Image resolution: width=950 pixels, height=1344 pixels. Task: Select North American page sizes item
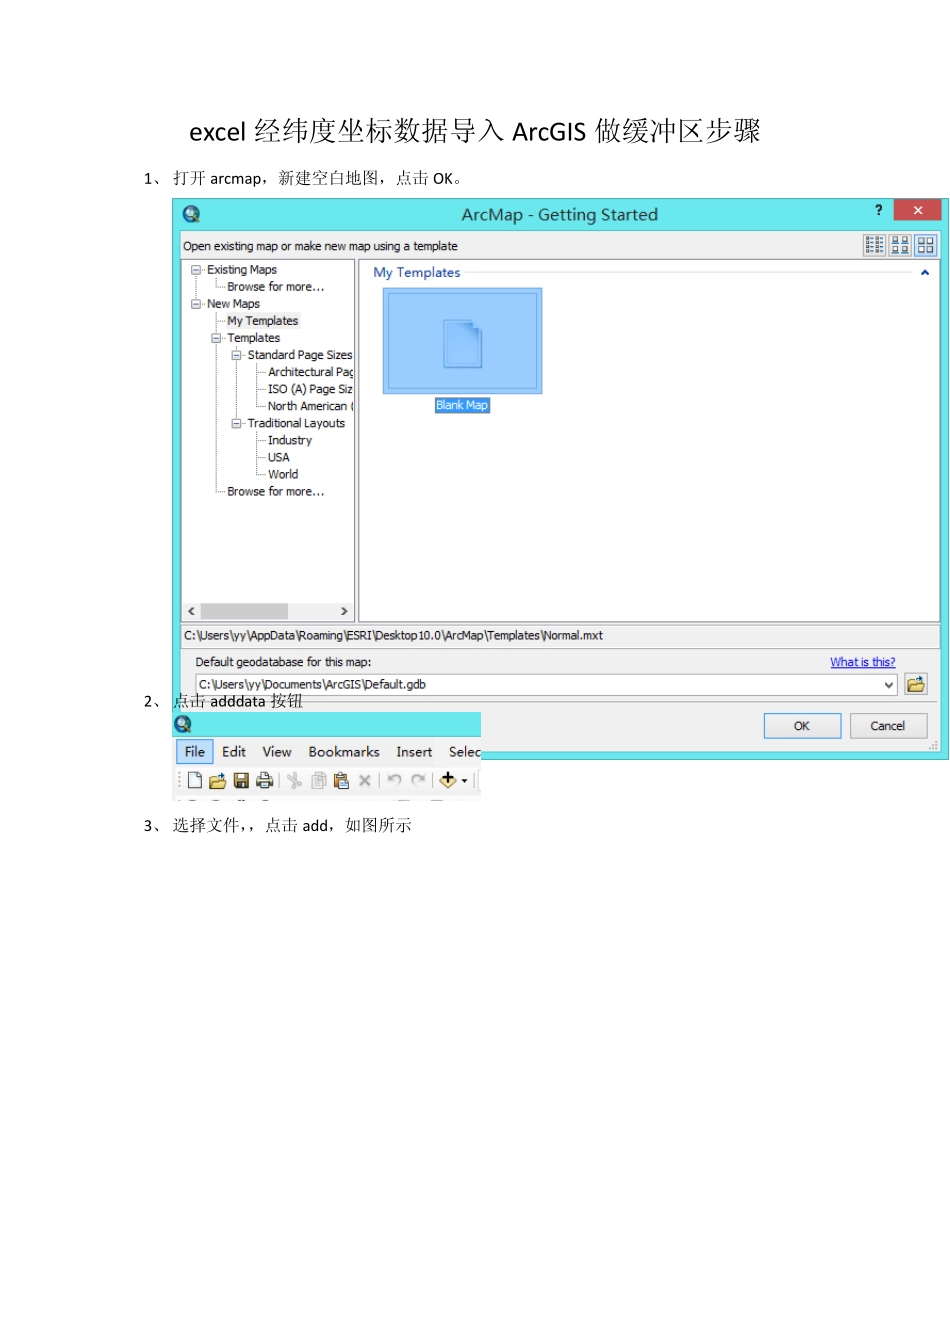pyautogui.click(x=310, y=406)
